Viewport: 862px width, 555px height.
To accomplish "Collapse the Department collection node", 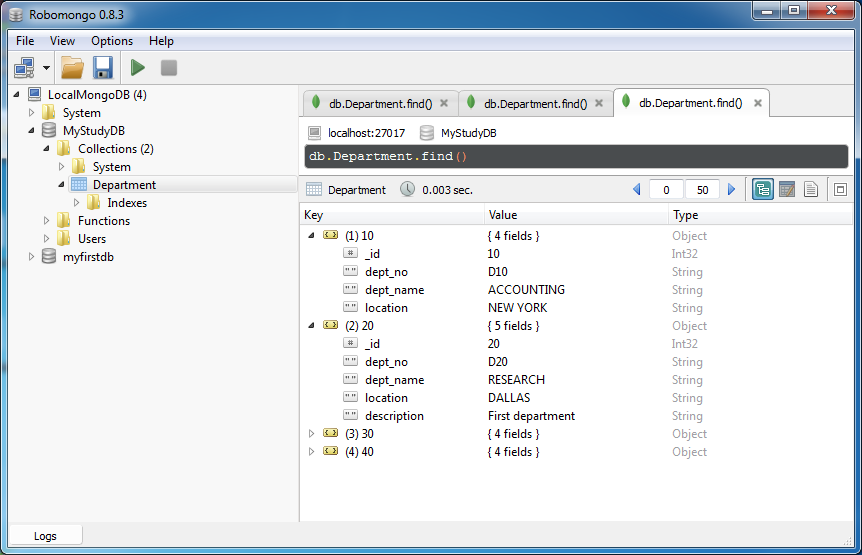I will tap(61, 185).
